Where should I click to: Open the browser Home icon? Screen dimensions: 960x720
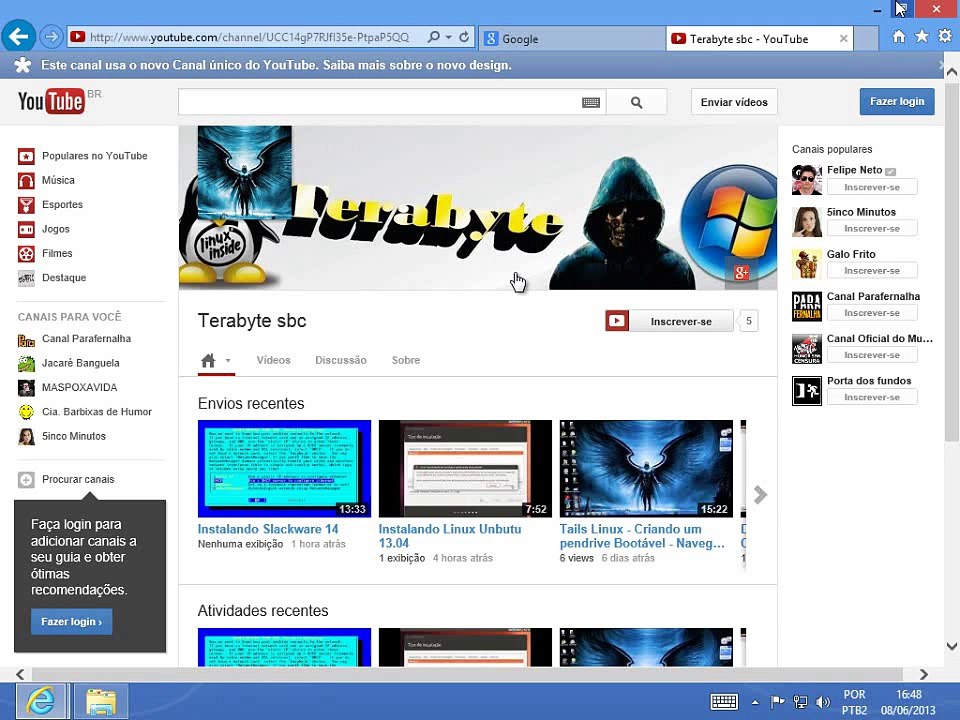(x=898, y=37)
